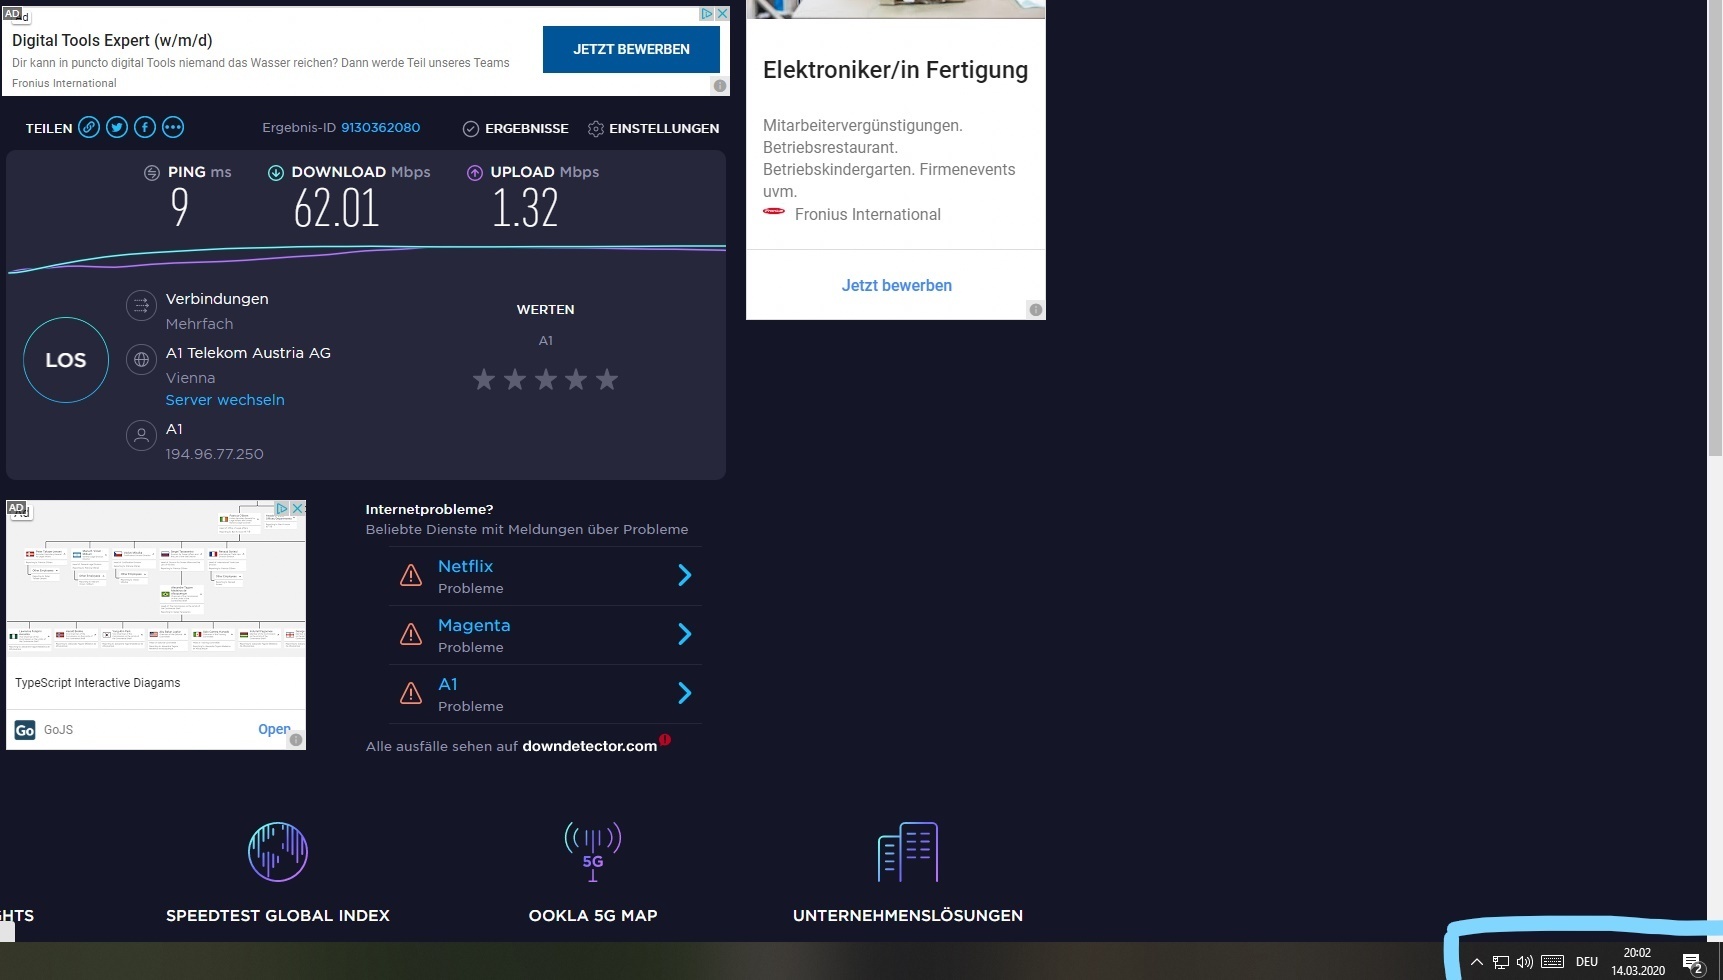This screenshot has width=1723, height=980.
Task: Rate A1 with three stars
Action: [546, 379]
